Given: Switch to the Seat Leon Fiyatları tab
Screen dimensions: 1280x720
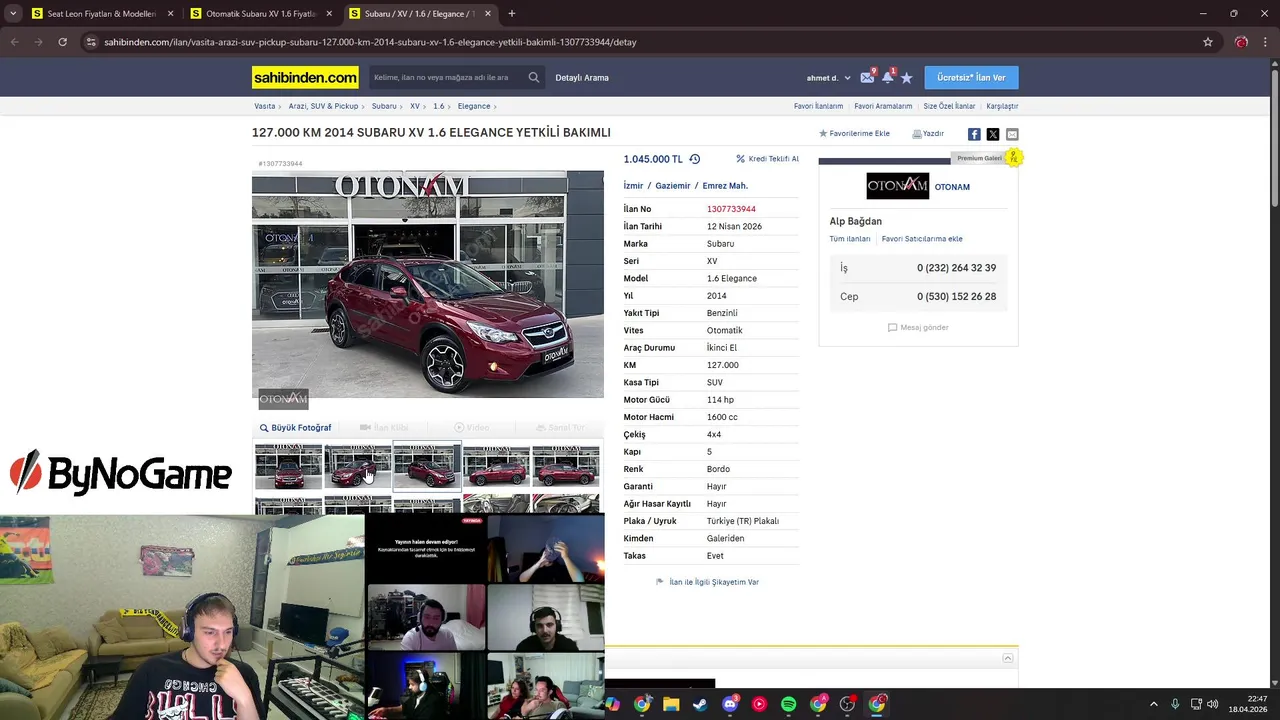Looking at the screenshot, I should tap(101, 14).
